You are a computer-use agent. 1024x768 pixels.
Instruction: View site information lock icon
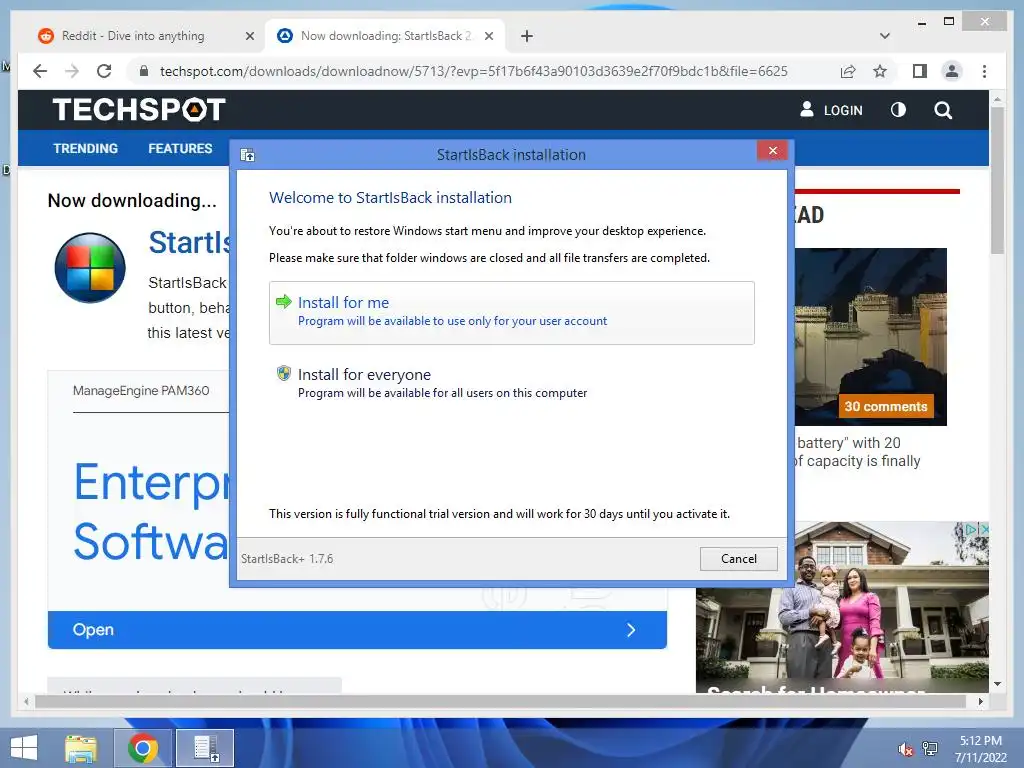coord(144,71)
